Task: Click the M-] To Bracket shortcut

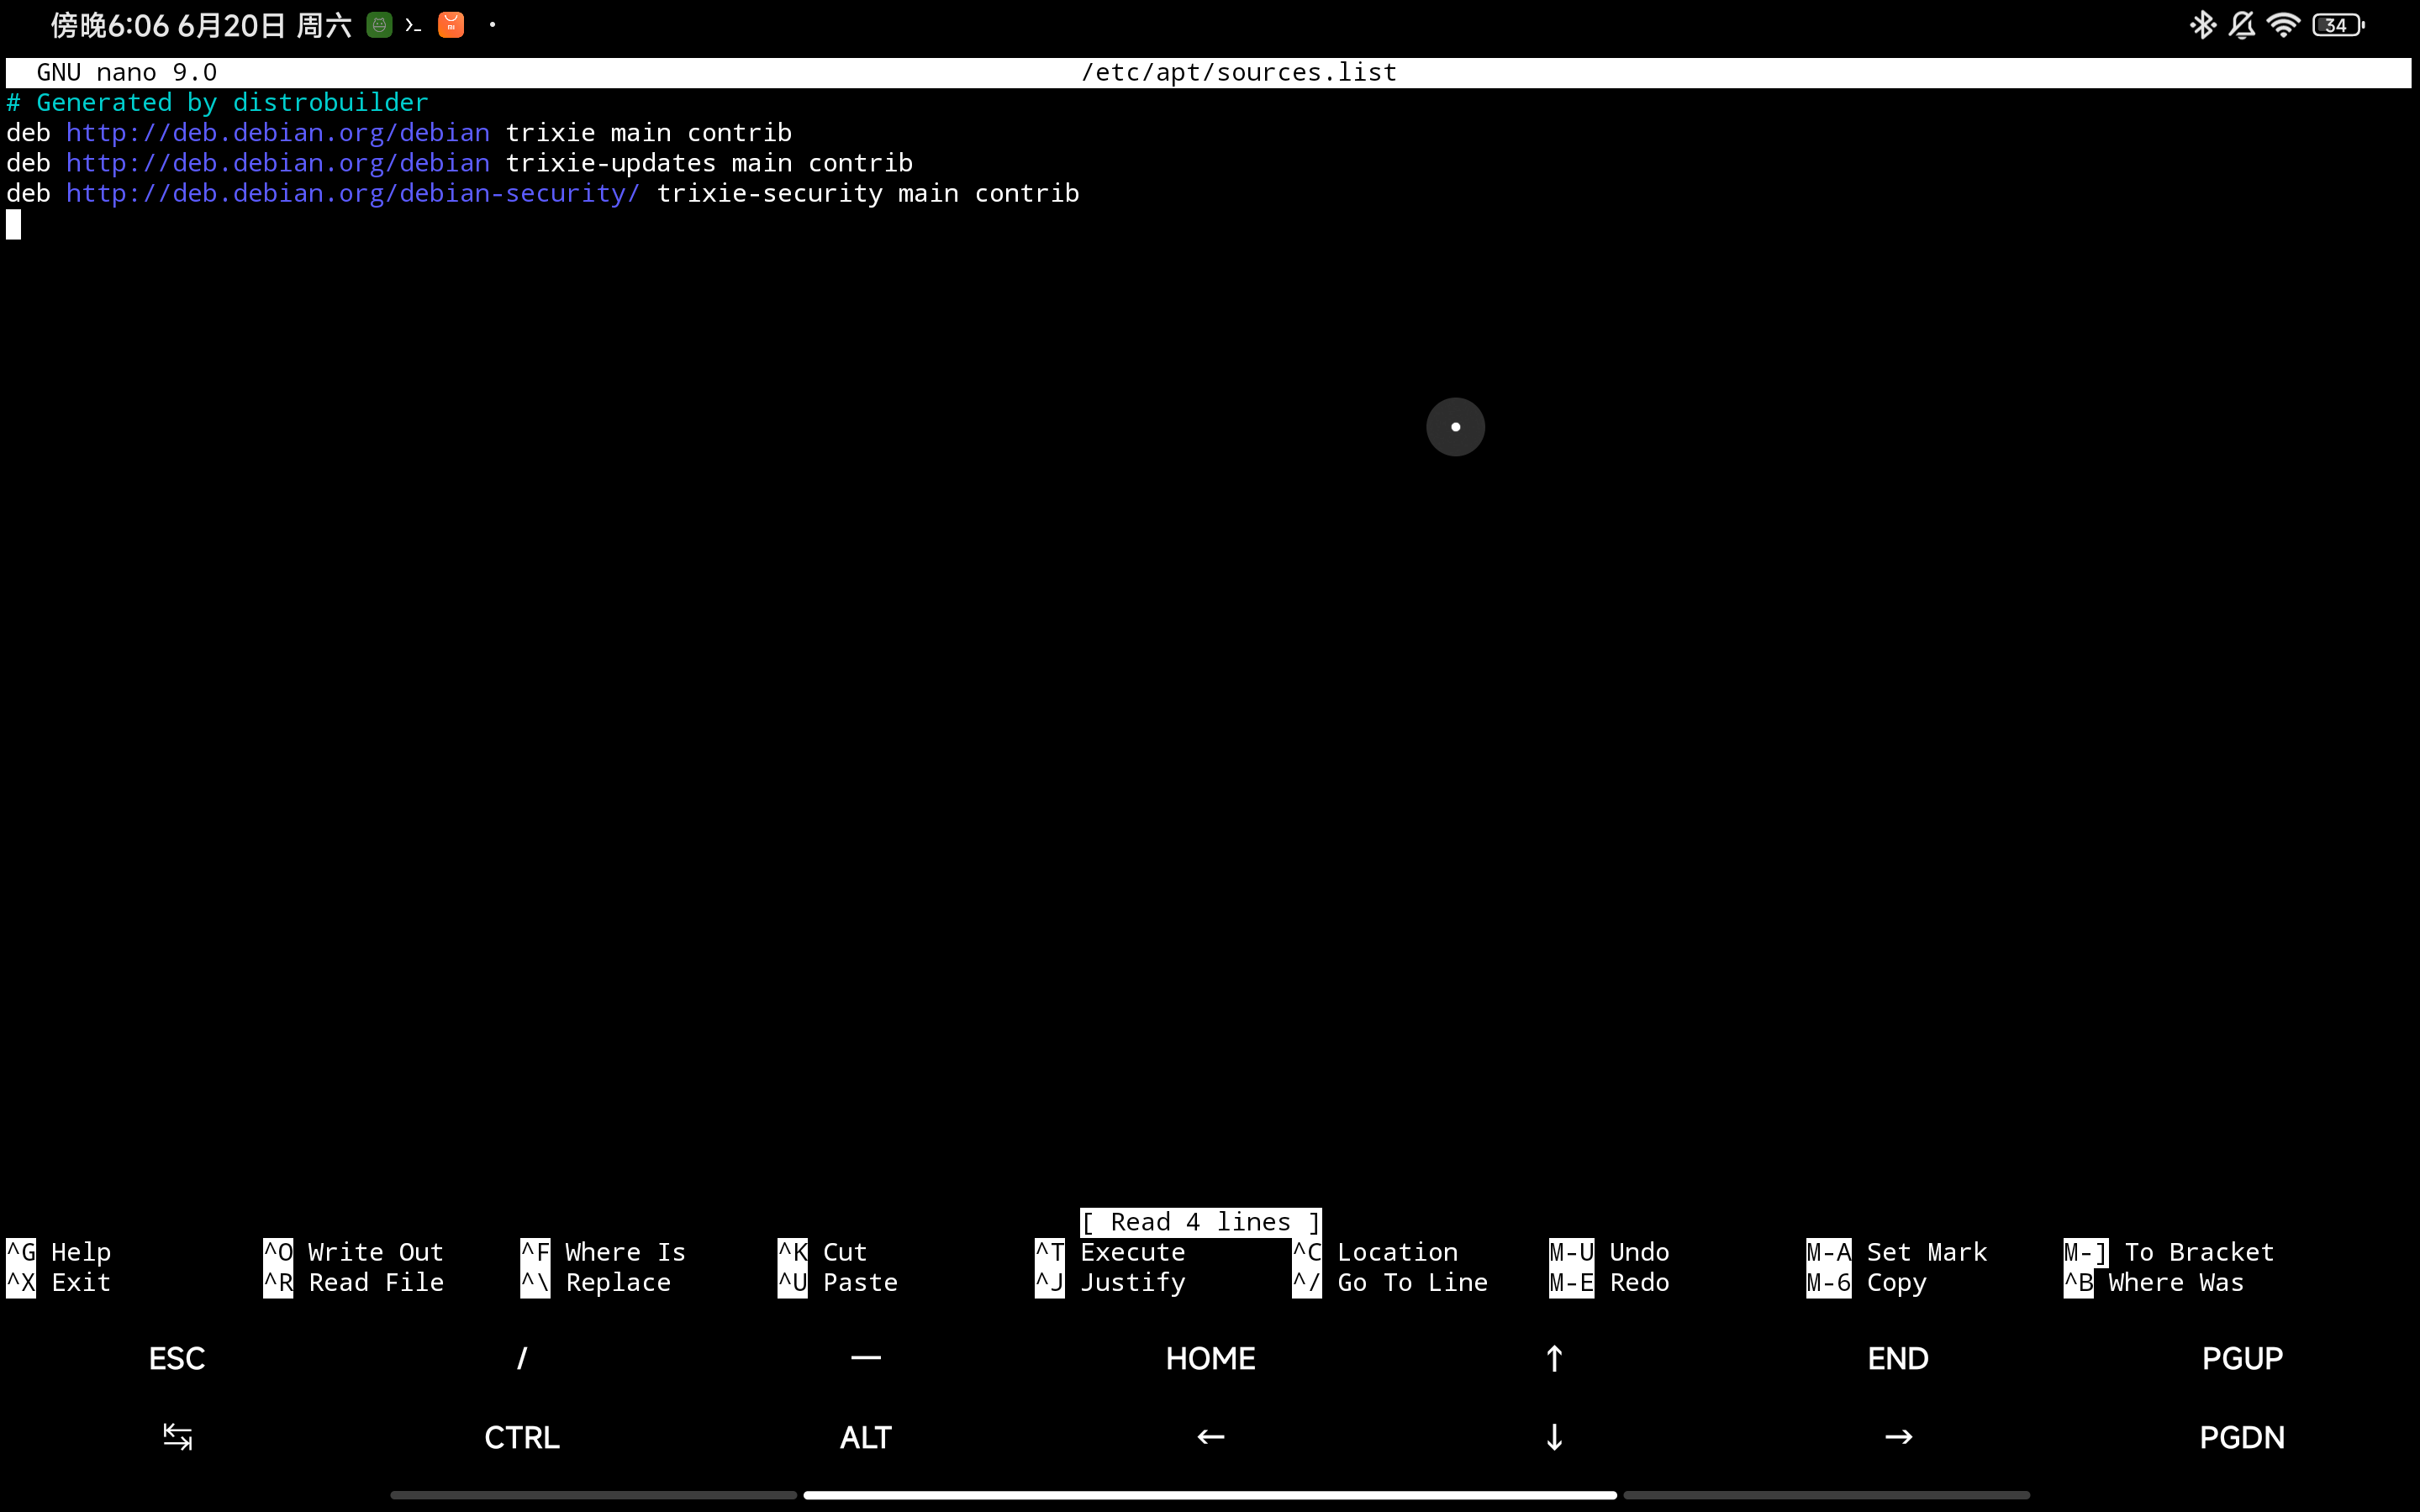Action: click(2169, 1252)
